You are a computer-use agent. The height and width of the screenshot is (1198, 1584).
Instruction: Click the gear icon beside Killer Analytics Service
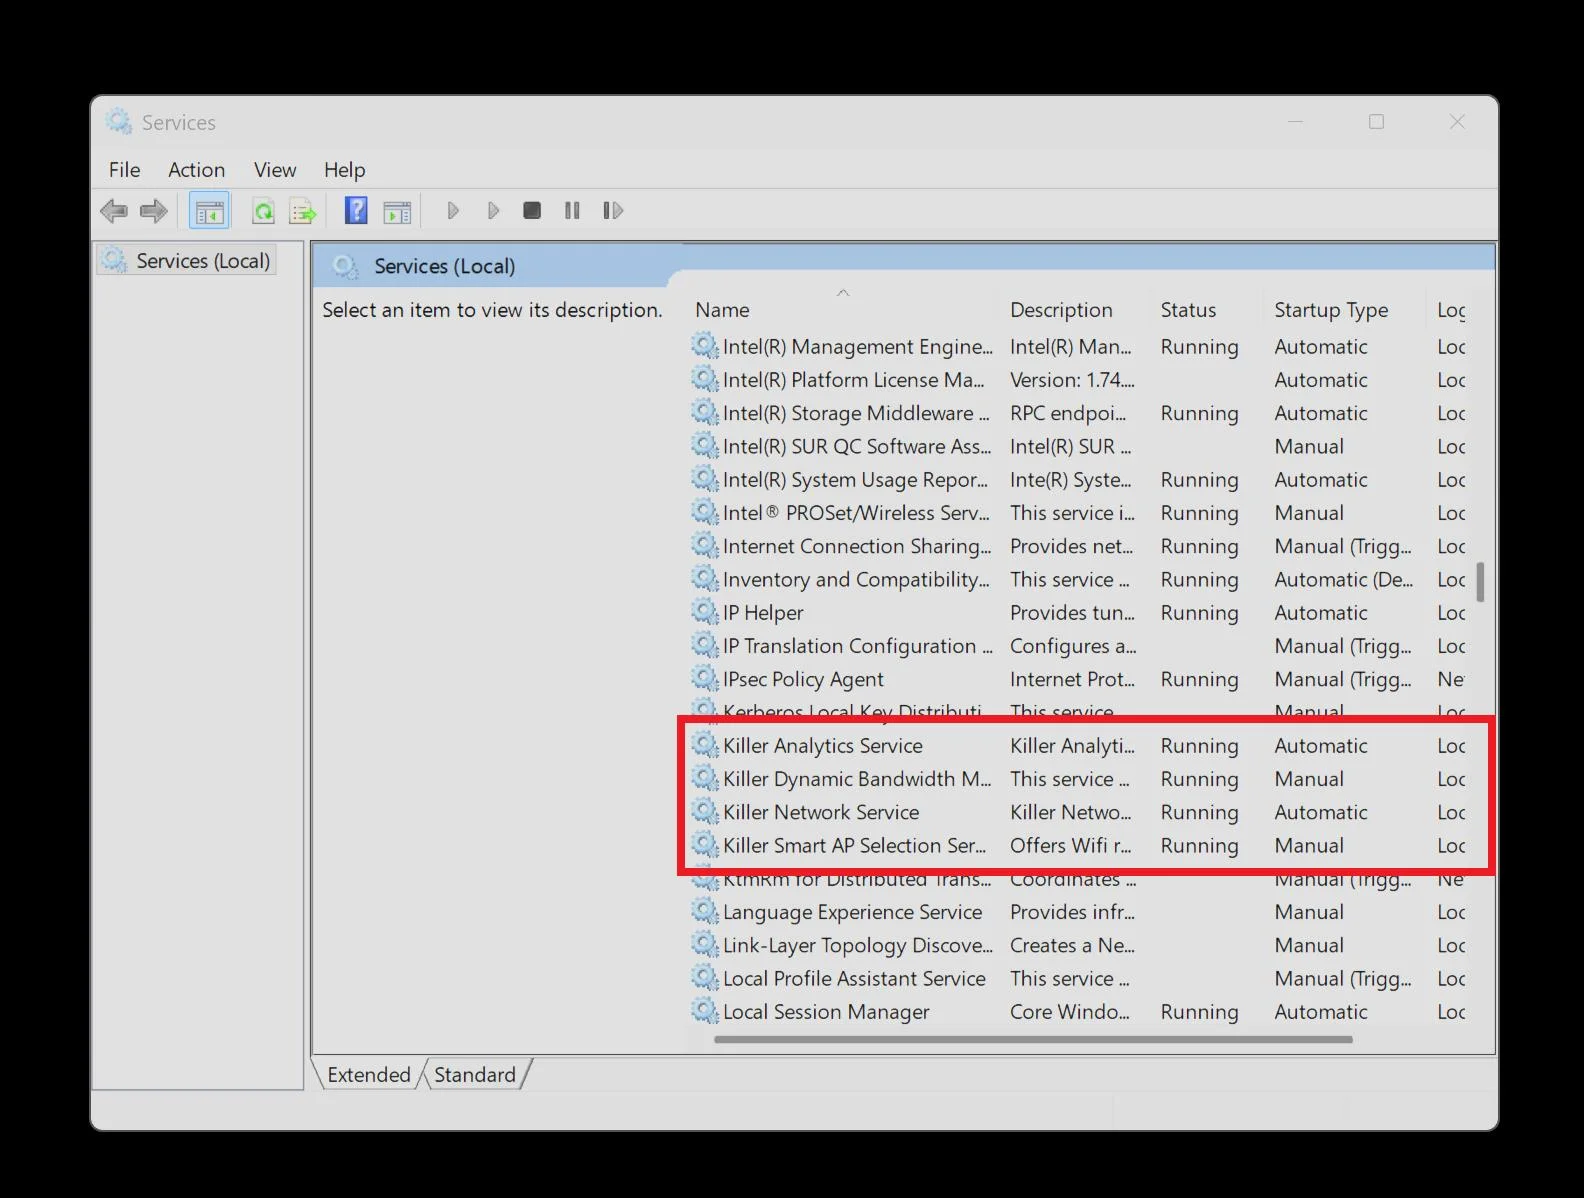pos(705,745)
